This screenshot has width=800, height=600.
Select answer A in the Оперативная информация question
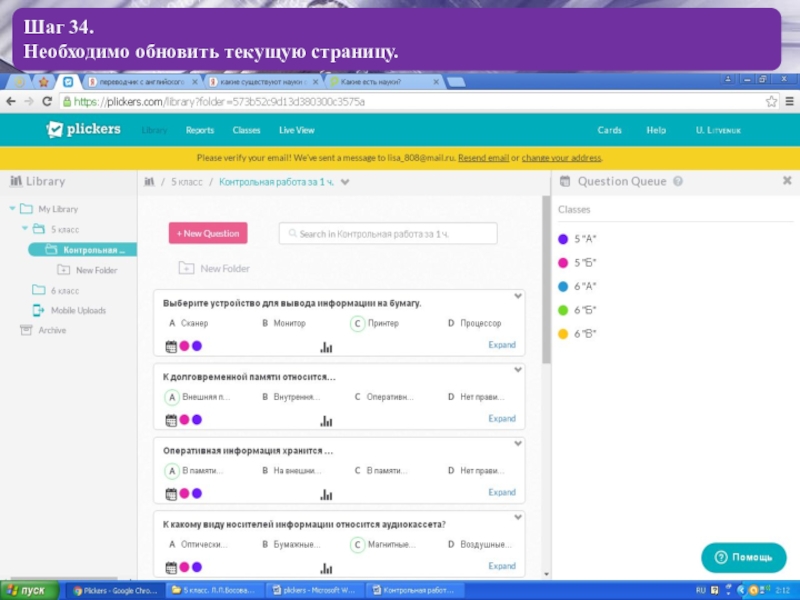[193, 470]
